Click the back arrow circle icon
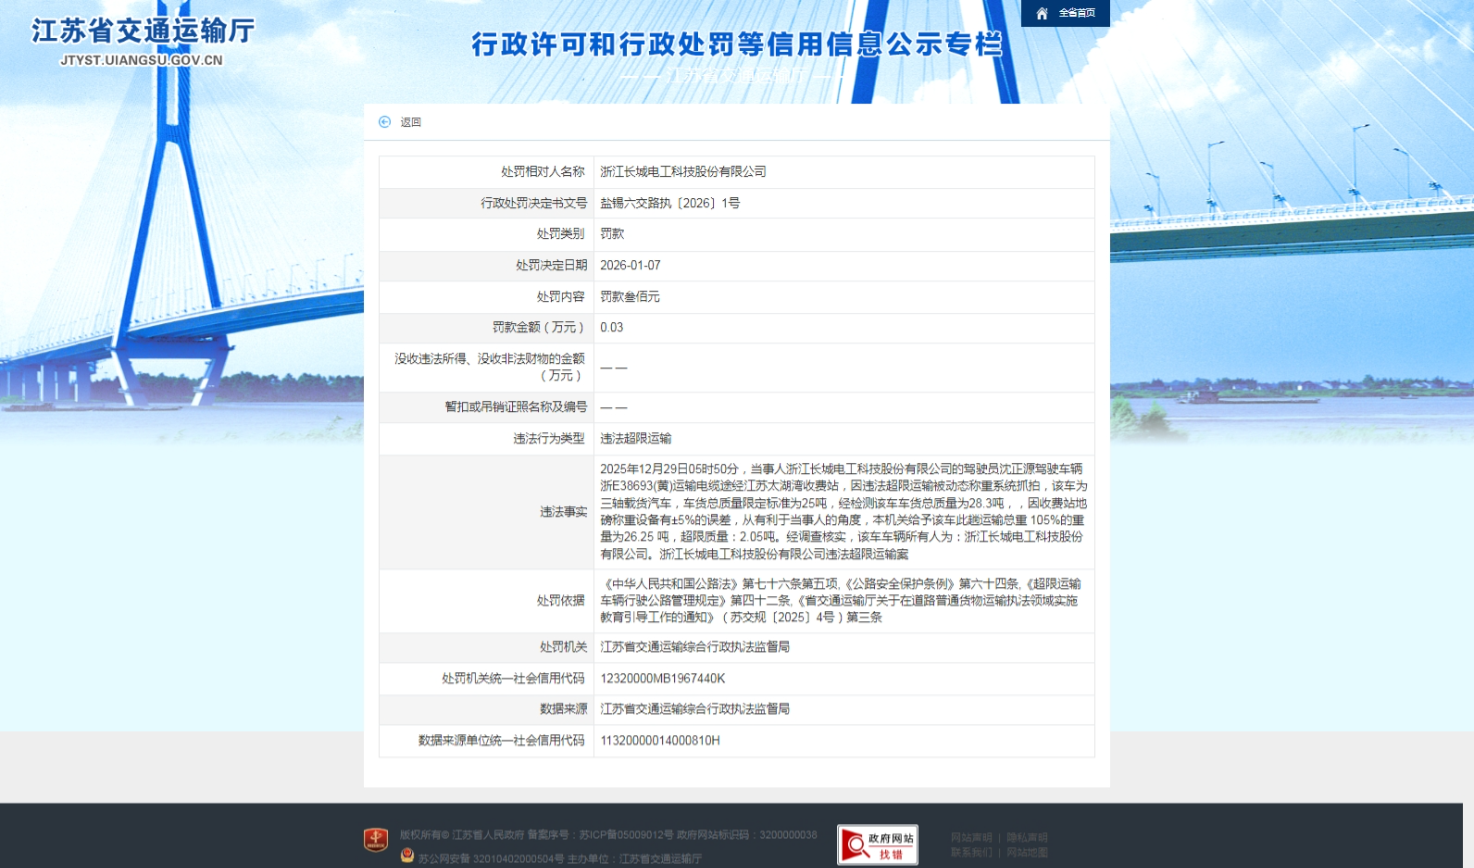The image size is (1474, 868). click(x=385, y=122)
